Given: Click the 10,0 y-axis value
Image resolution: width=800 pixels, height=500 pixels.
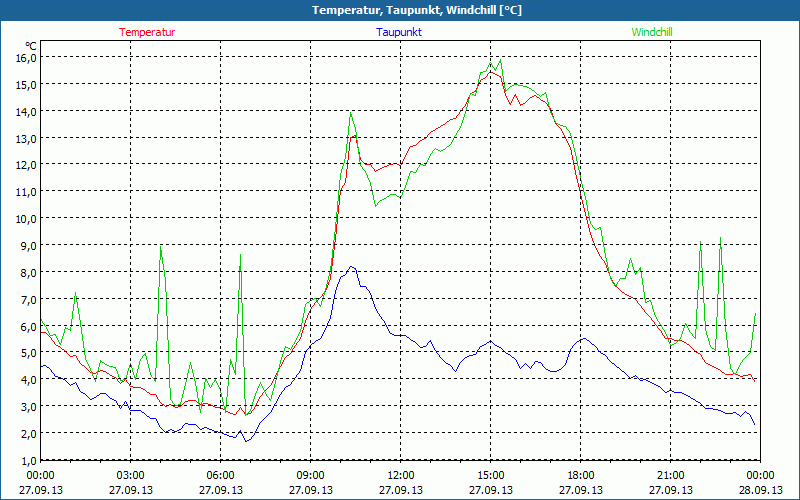Looking at the screenshot, I should click(26, 219).
